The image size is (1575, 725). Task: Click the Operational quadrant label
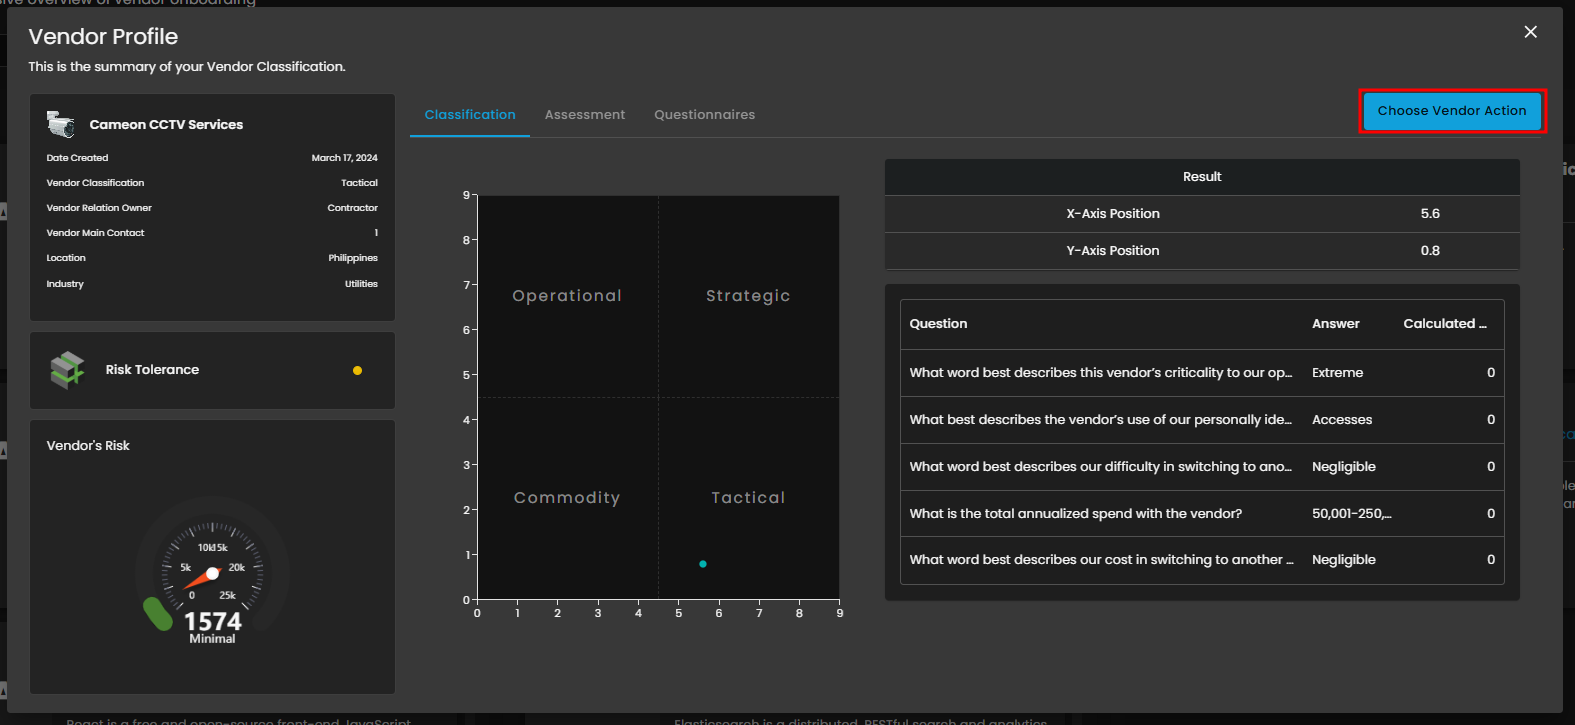click(x=567, y=296)
